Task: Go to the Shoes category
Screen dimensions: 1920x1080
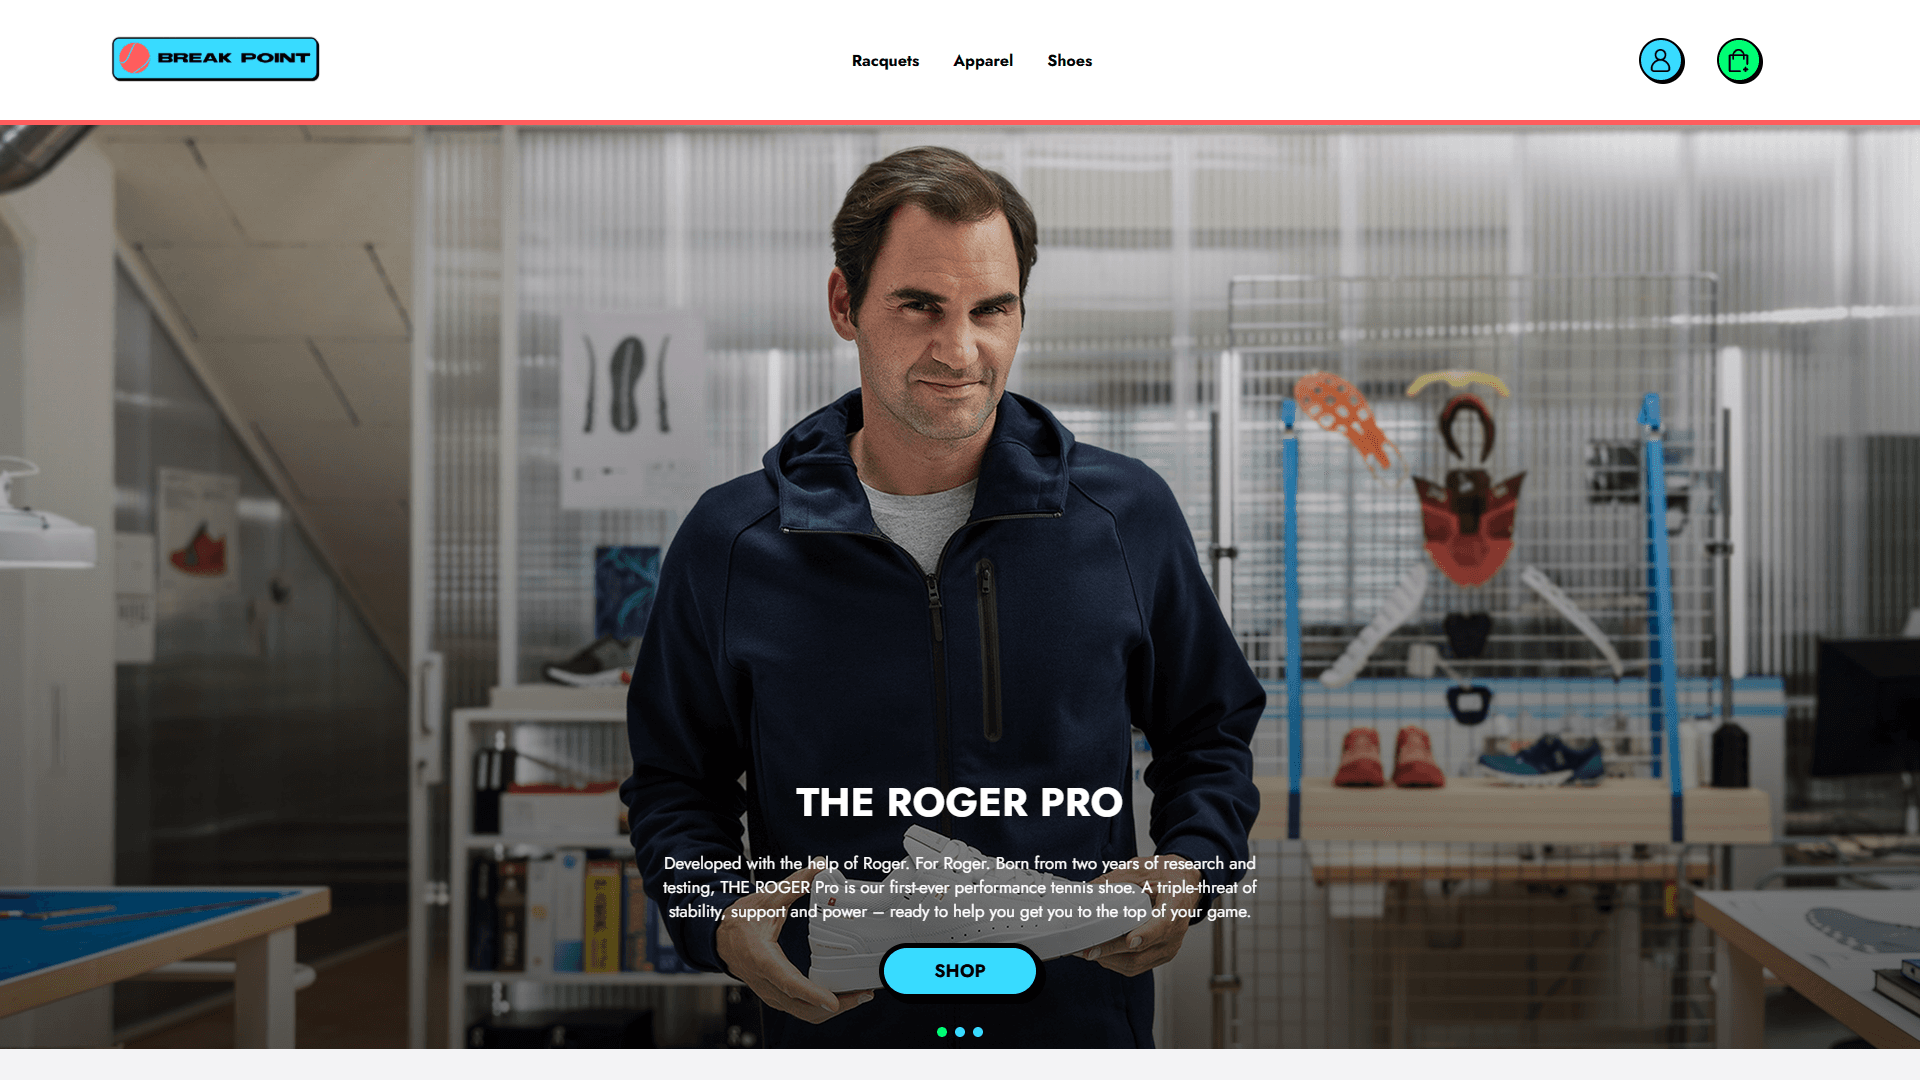Action: coord(1069,61)
